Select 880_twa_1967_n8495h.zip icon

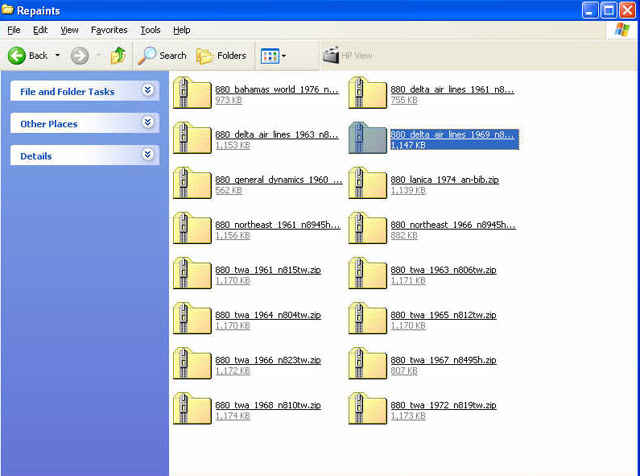point(367,363)
